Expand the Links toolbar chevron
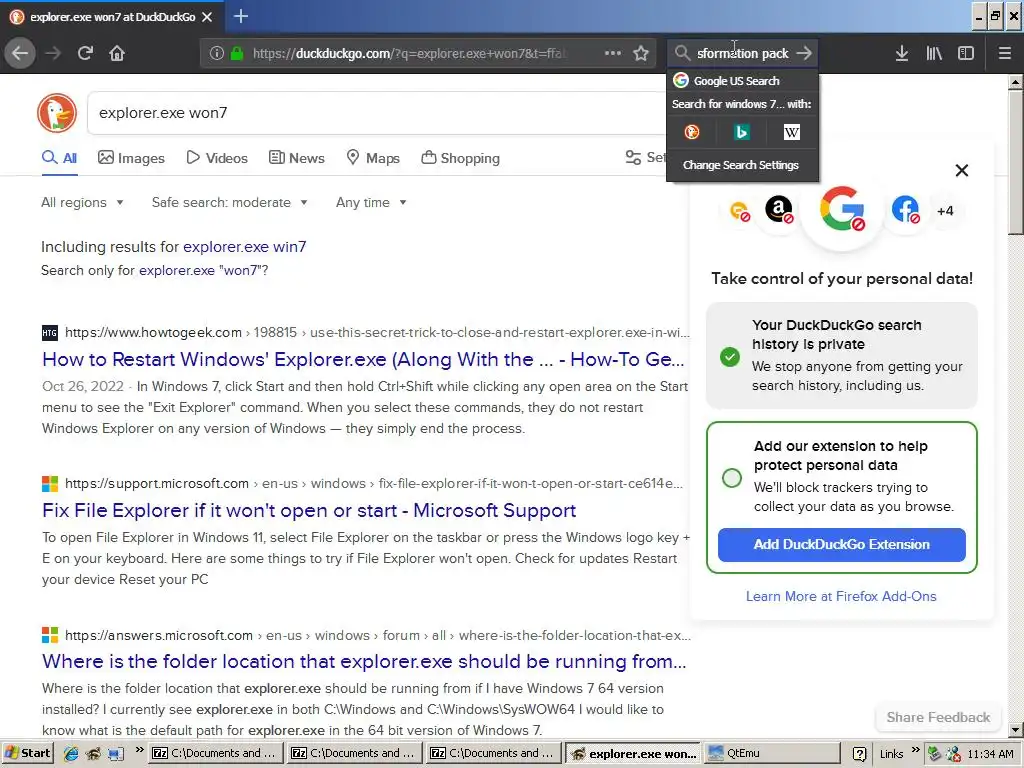Screen dimensions: 1024x768 [x=916, y=750]
